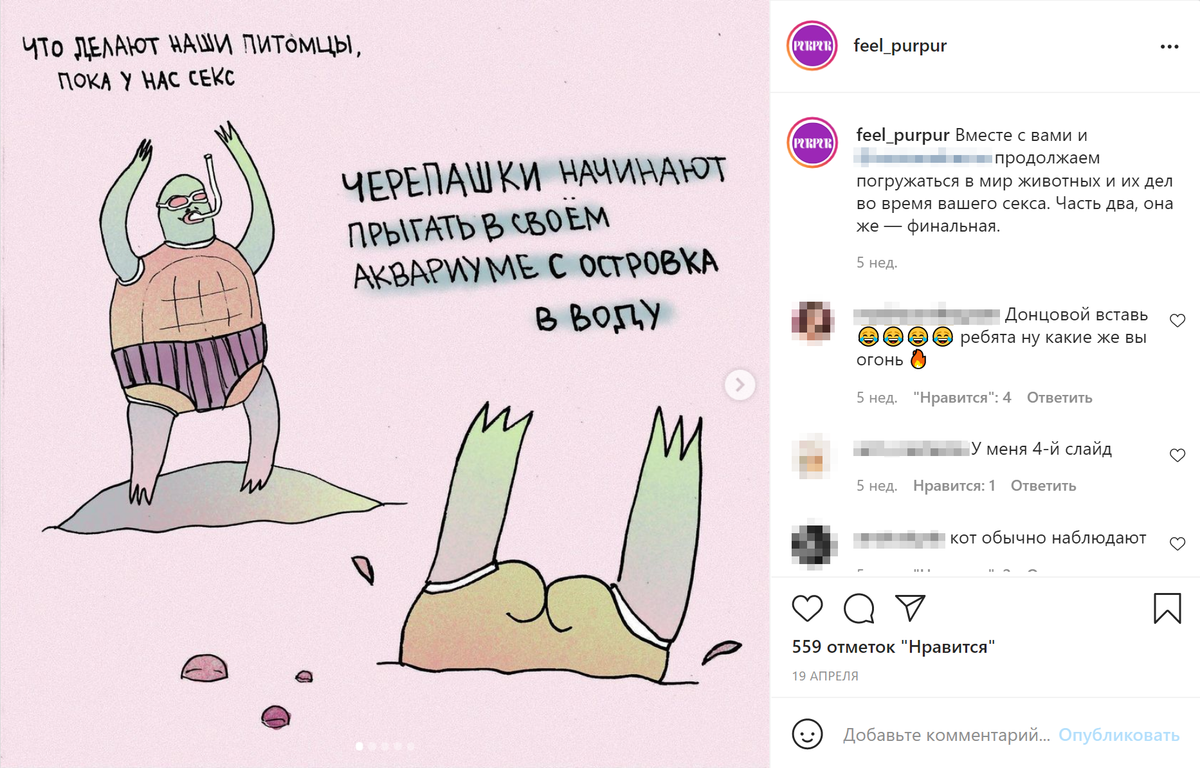The height and width of the screenshot is (768, 1200).
Task: Open emoji picker smiley in comment field
Action: point(807,734)
